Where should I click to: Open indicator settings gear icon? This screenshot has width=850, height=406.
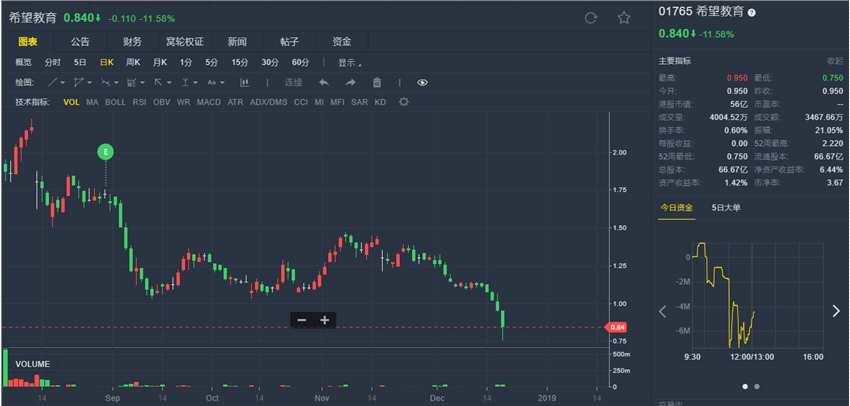click(x=403, y=102)
